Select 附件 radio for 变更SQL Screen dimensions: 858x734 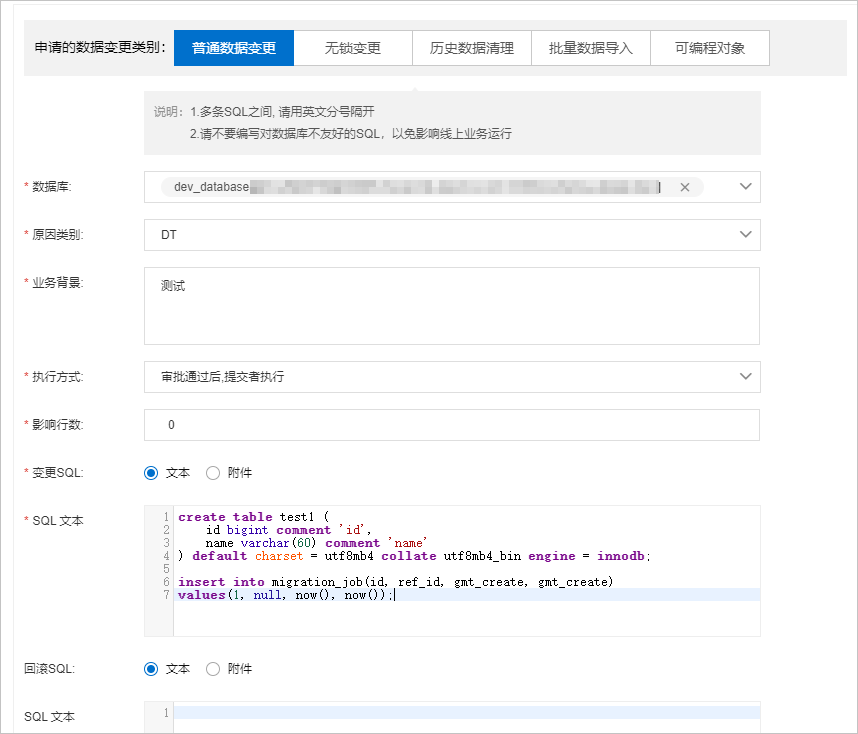(x=213, y=473)
